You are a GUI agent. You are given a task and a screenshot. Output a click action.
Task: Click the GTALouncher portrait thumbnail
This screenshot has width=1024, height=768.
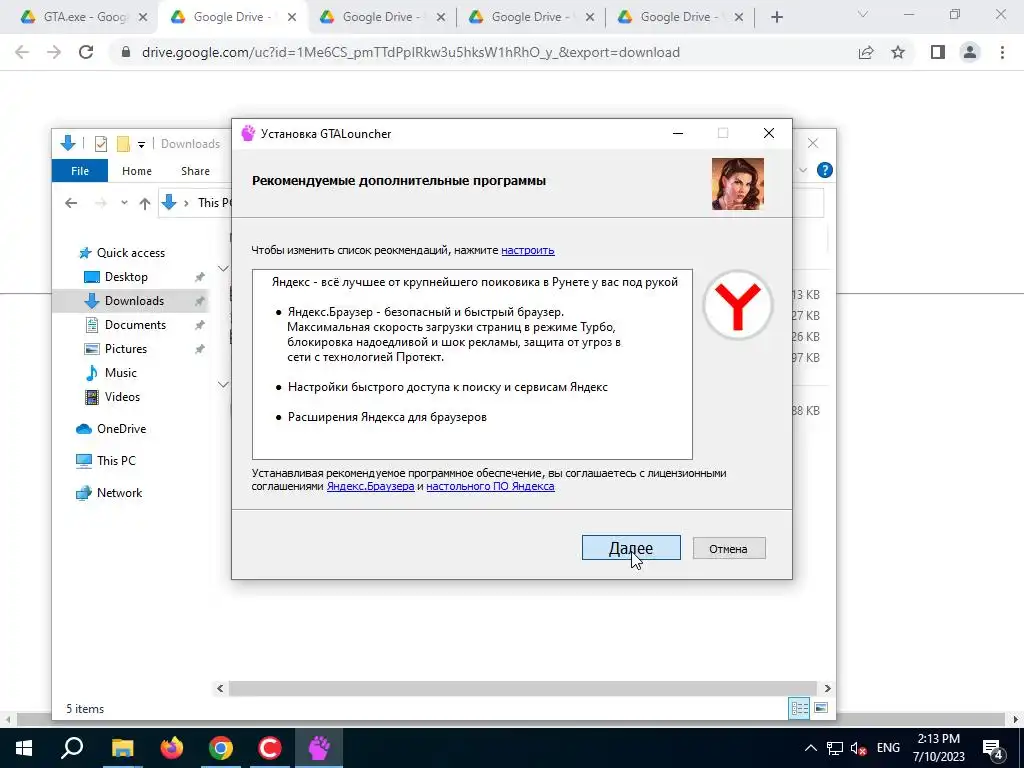click(738, 184)
